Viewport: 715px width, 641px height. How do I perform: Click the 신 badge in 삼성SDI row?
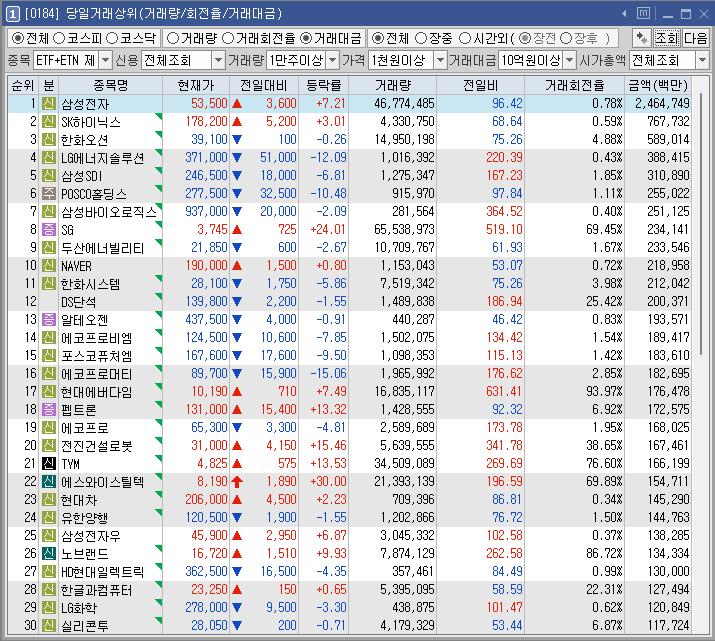[x=49, y=176]
